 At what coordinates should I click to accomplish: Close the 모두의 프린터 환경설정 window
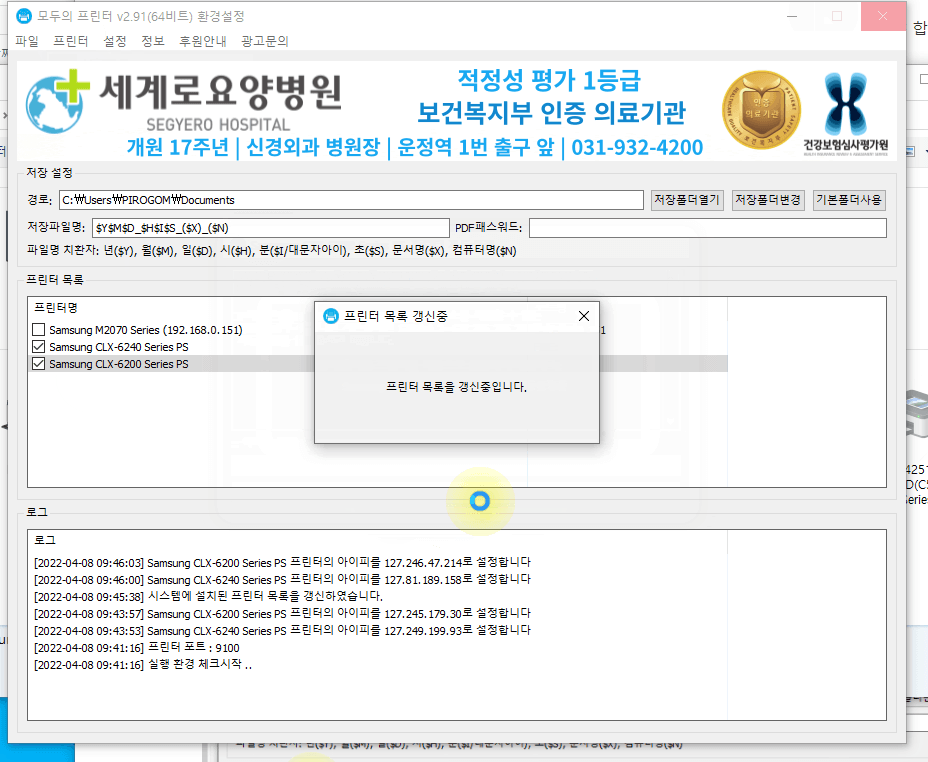tap(883, 16)
